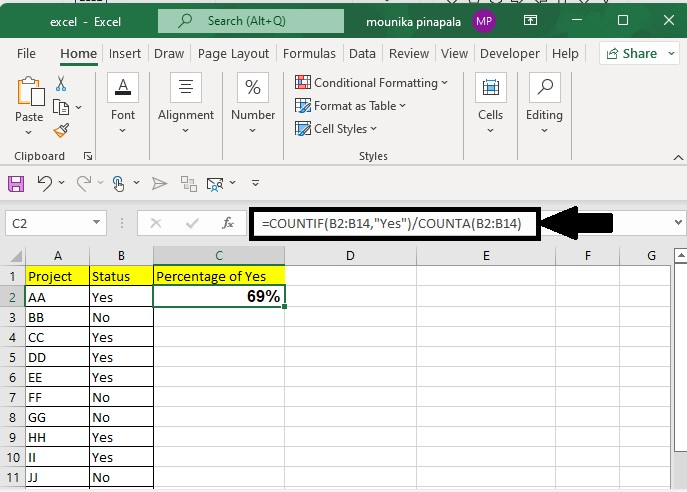Select the Percentage of Yes header cell
This screenshot has width=687, height=492.
[219, 276]
